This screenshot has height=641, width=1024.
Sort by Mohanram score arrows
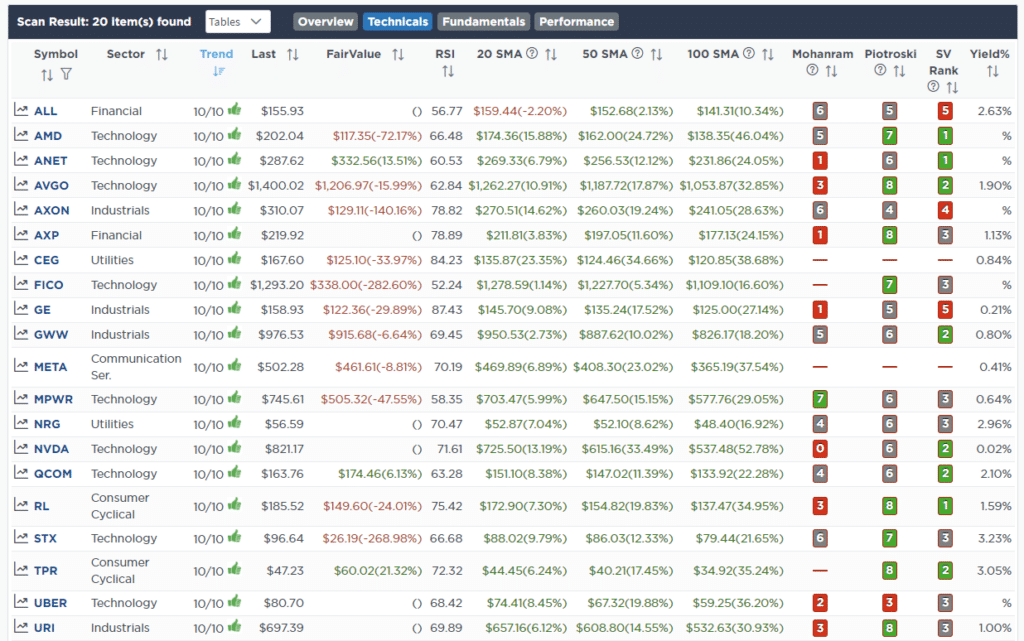(x=831, y=71)
